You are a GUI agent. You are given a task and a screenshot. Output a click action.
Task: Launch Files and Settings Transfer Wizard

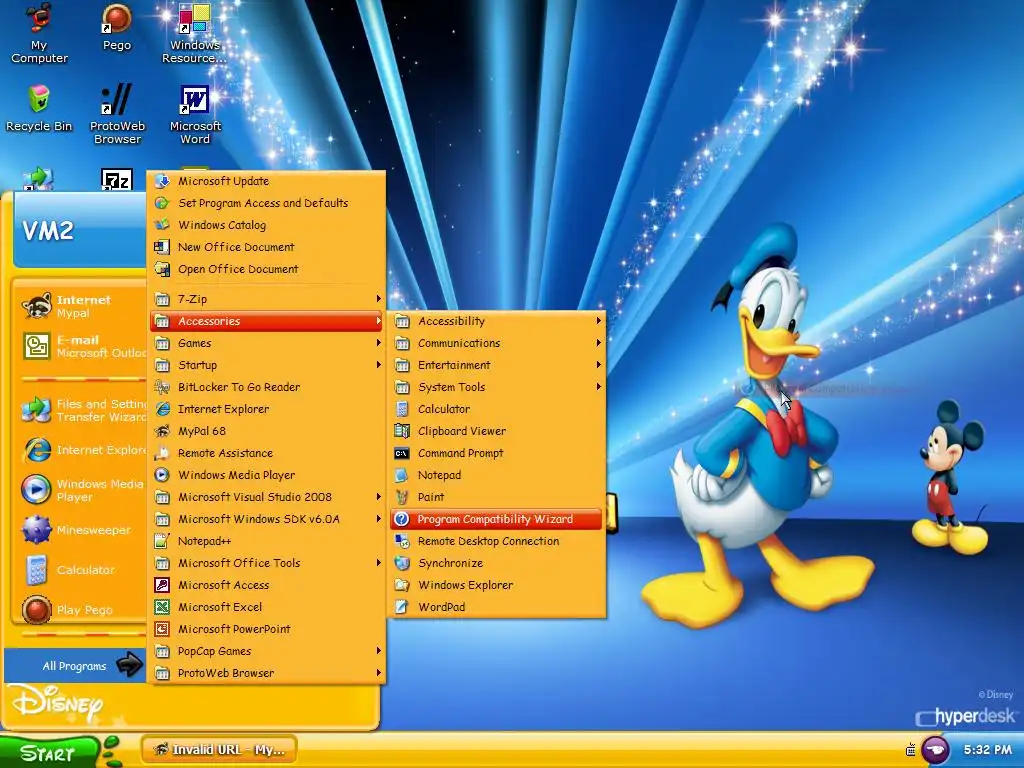[82, 410]
